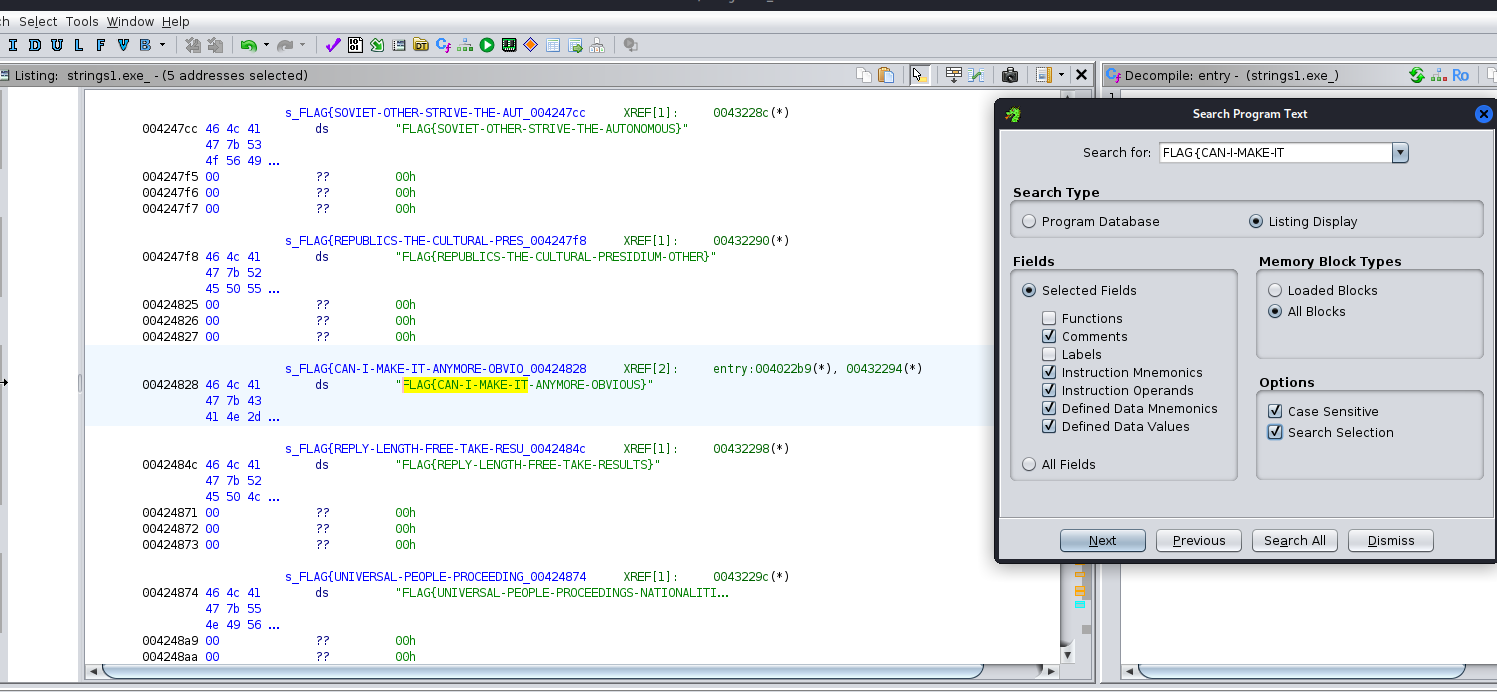Screen dimensions: 1497x692
Task: Toggle the Instruction Operands checkbox
Action: tap(1049, 390)
